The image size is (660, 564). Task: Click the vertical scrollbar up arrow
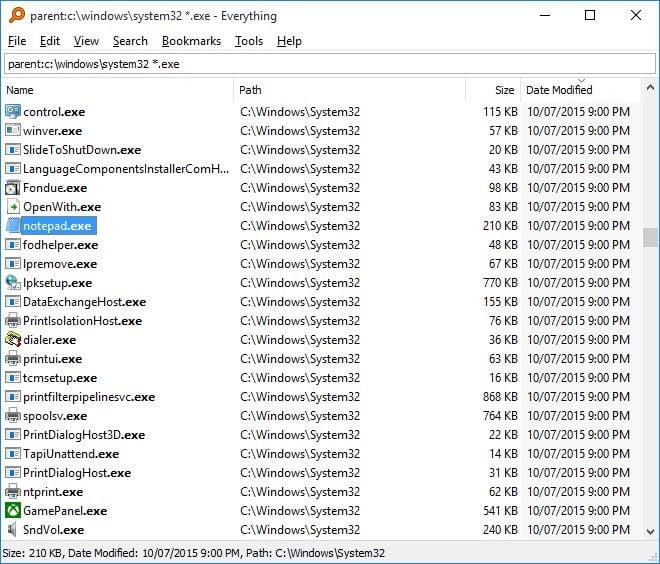pyautogui.click(x=650, y=88)
